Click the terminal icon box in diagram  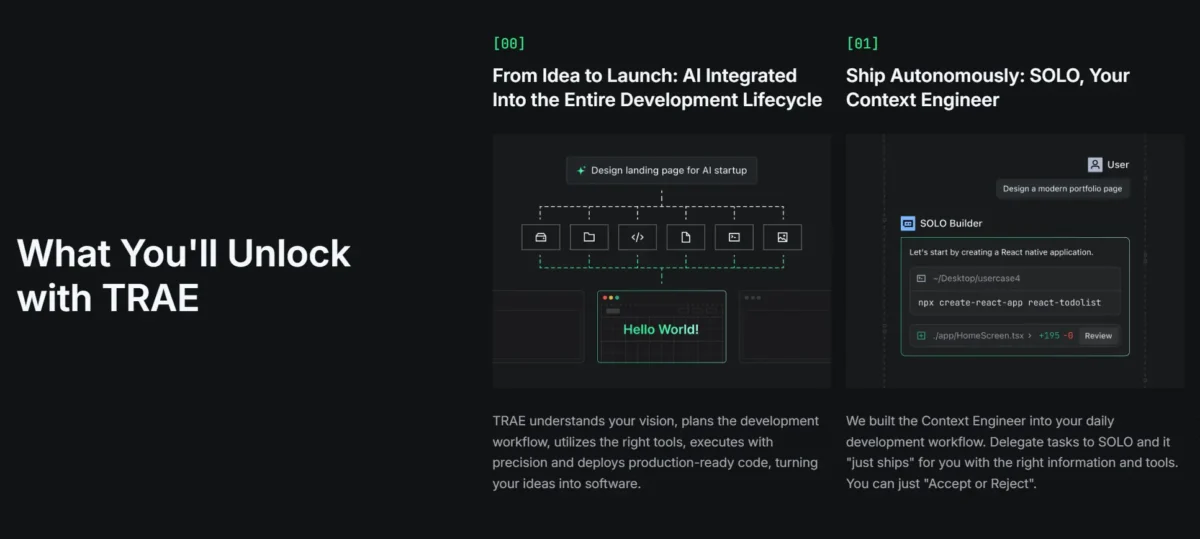tap(734, 237)
